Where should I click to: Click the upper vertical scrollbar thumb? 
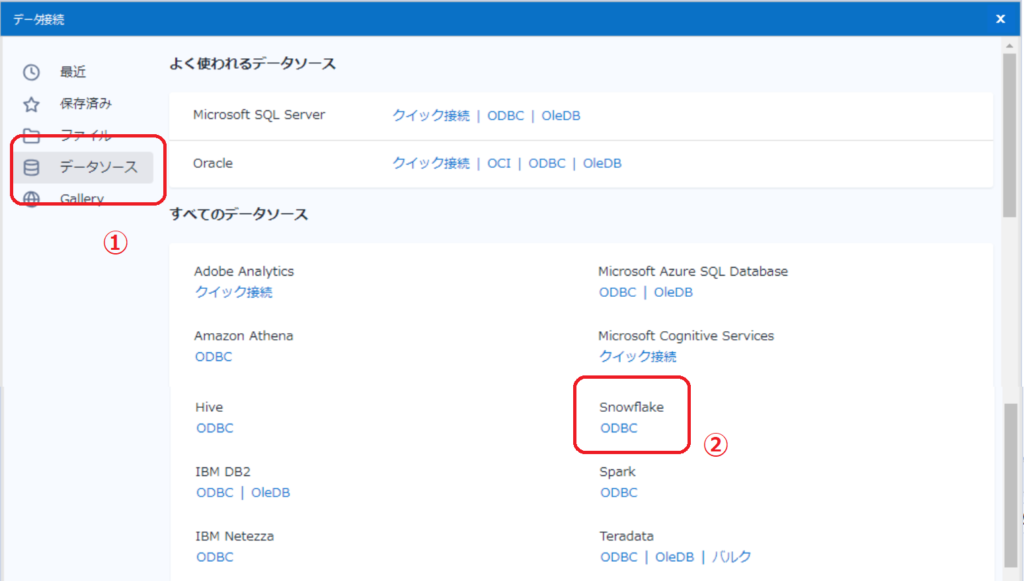[1010, 135]
